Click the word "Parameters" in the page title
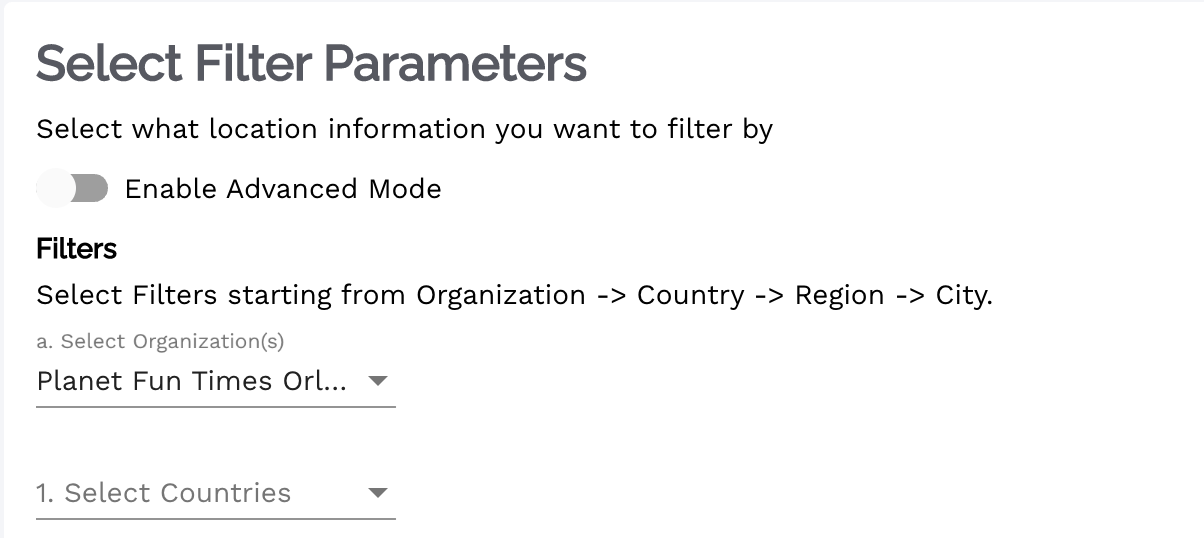Screen dimensions: 1204x538 coord(455,64)
